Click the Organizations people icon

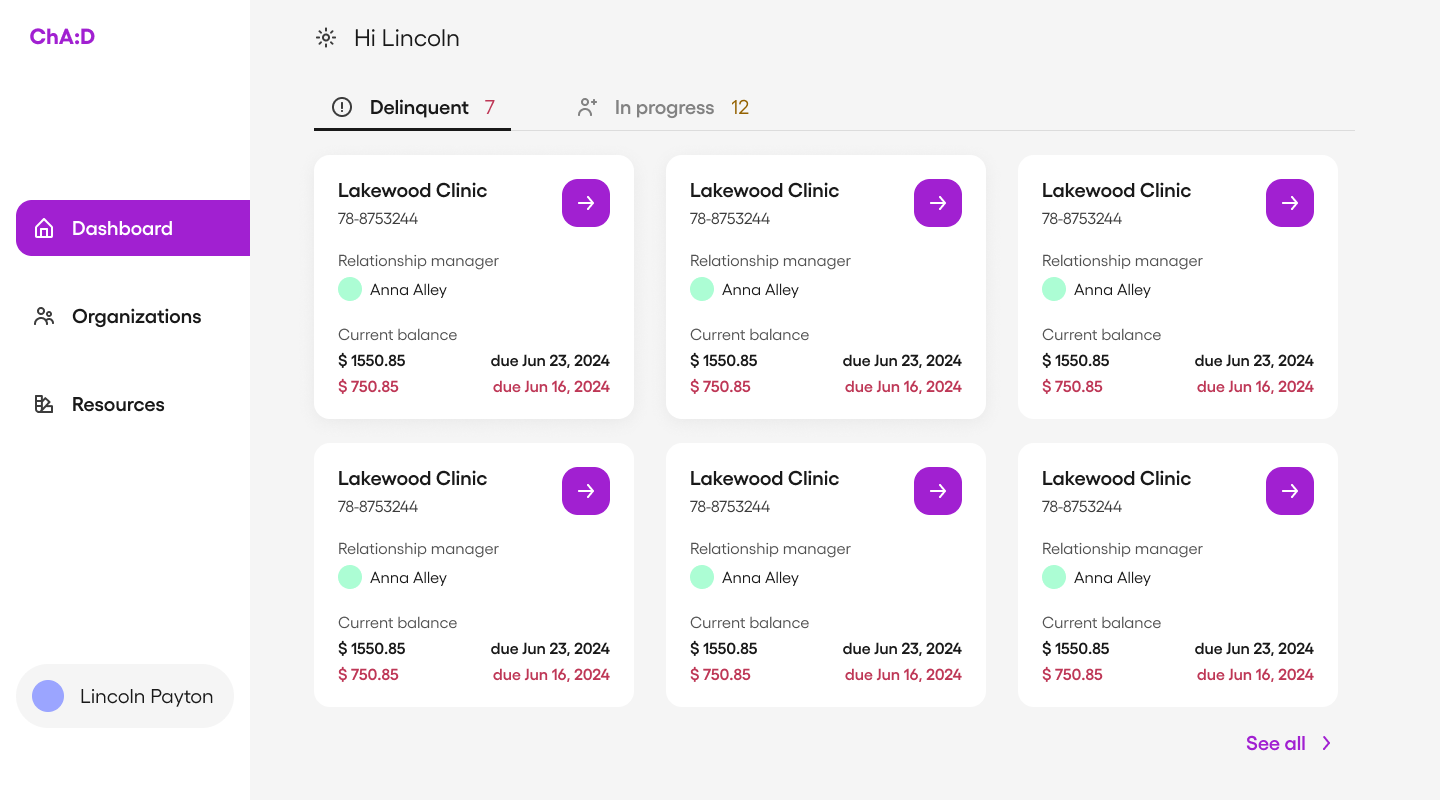coord(44,317)
